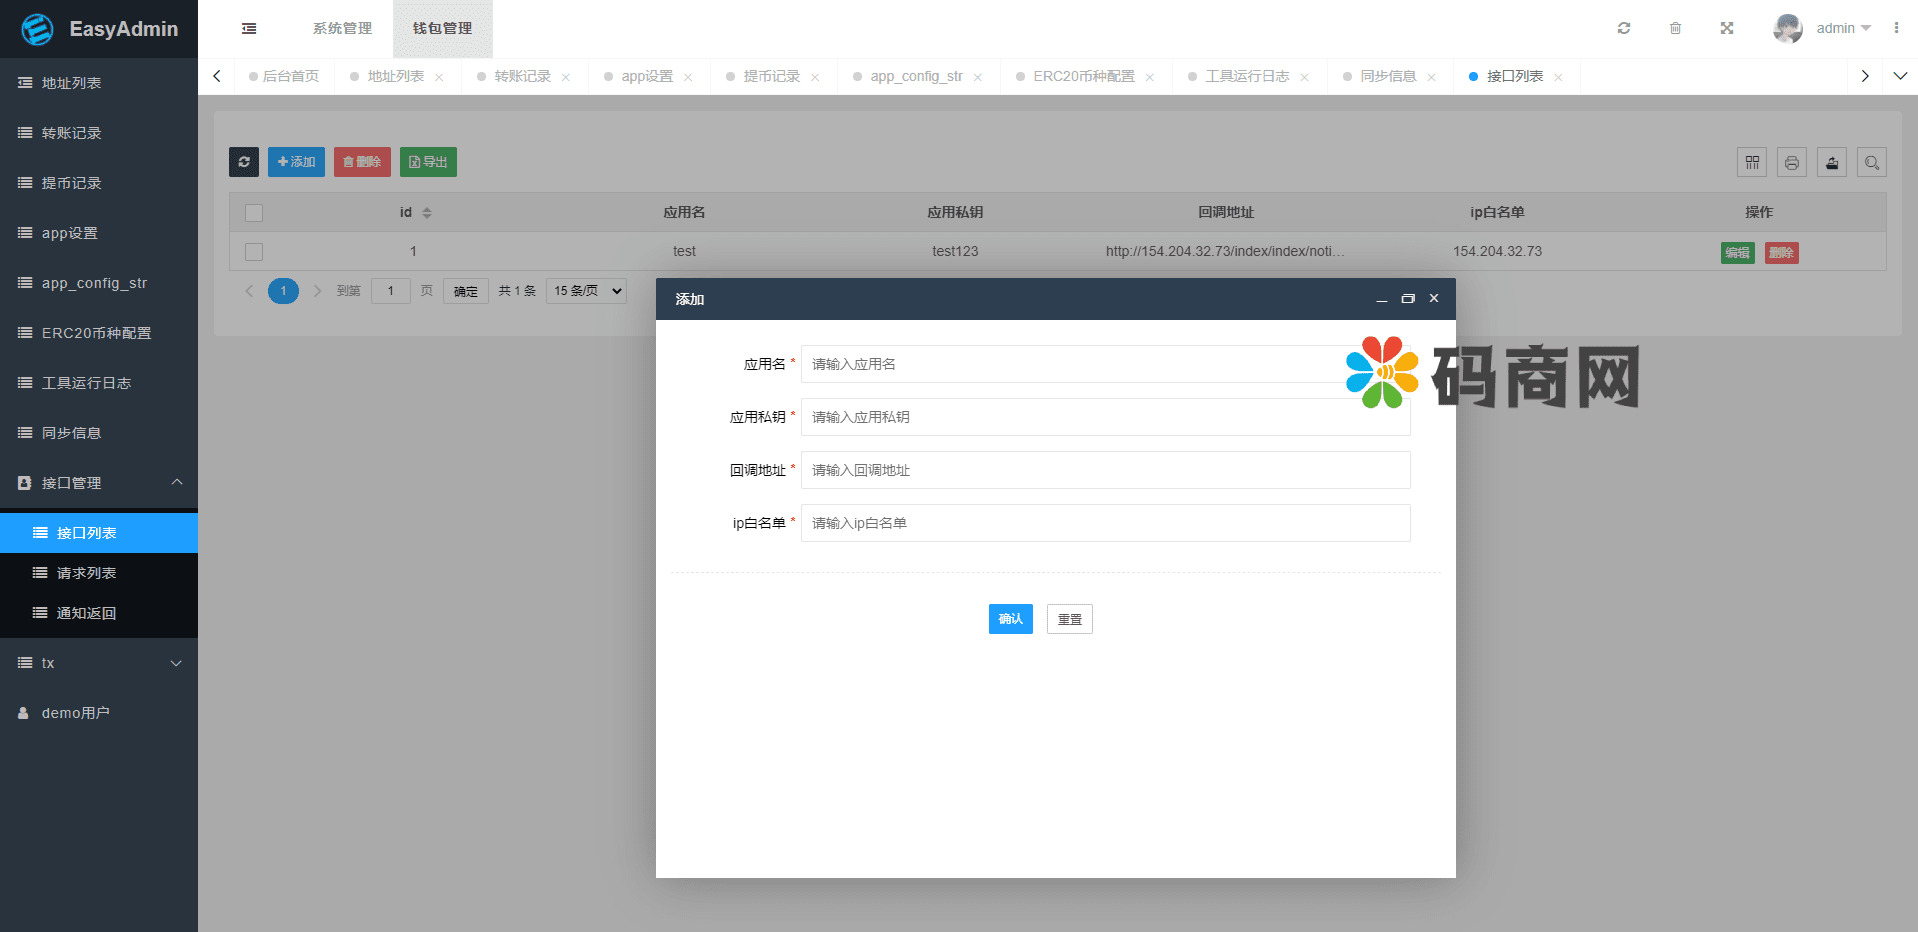Click the trash icon in top header
The height and width of the screenshot is (932, 1918).
(x=1675, y=28)
